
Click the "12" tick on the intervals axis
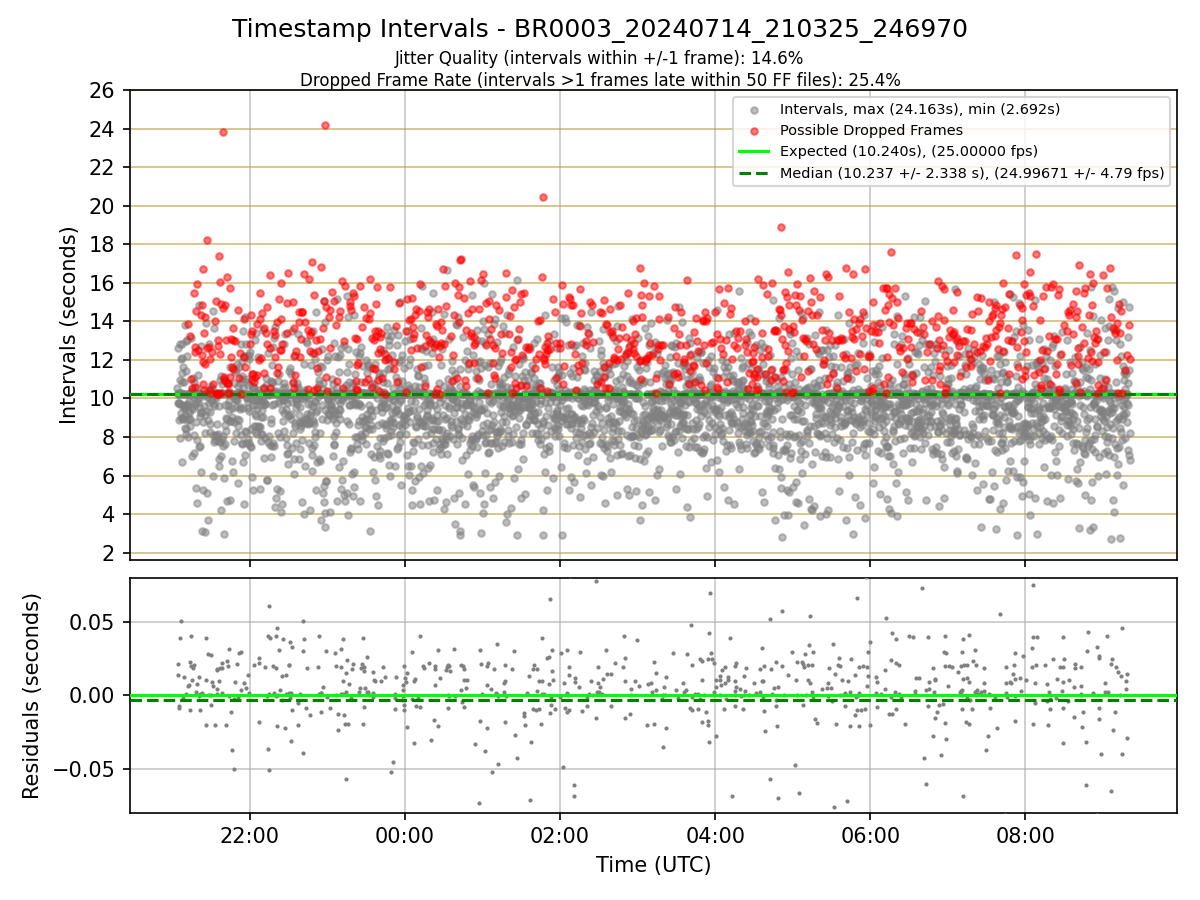pyautogui.click(x=102, y=361)
